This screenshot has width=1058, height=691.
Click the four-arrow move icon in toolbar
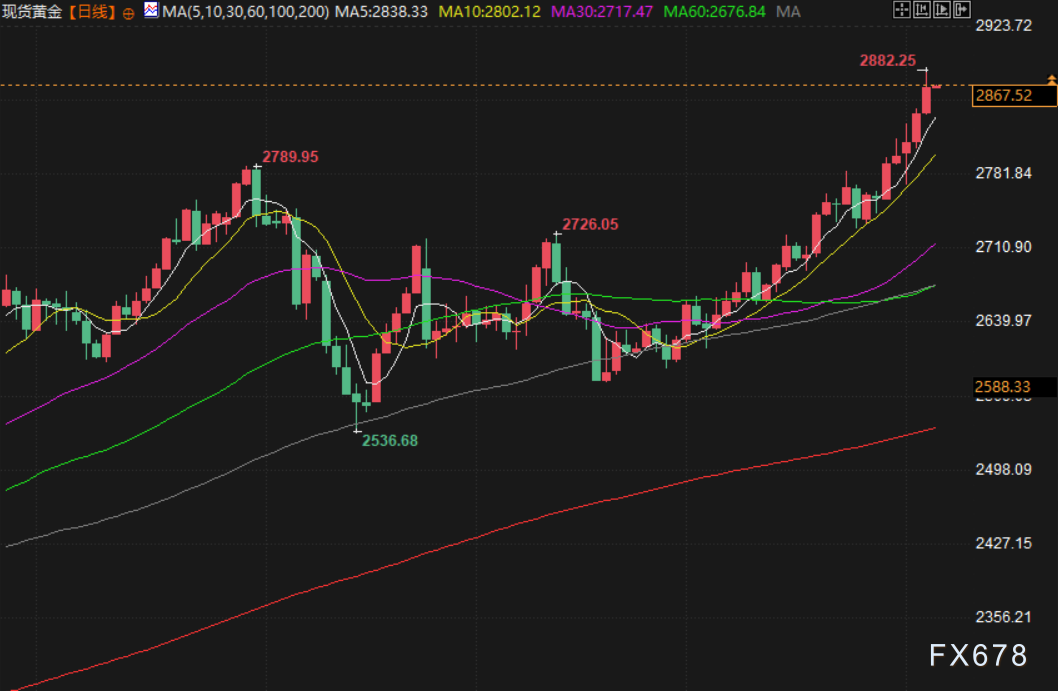901,10
